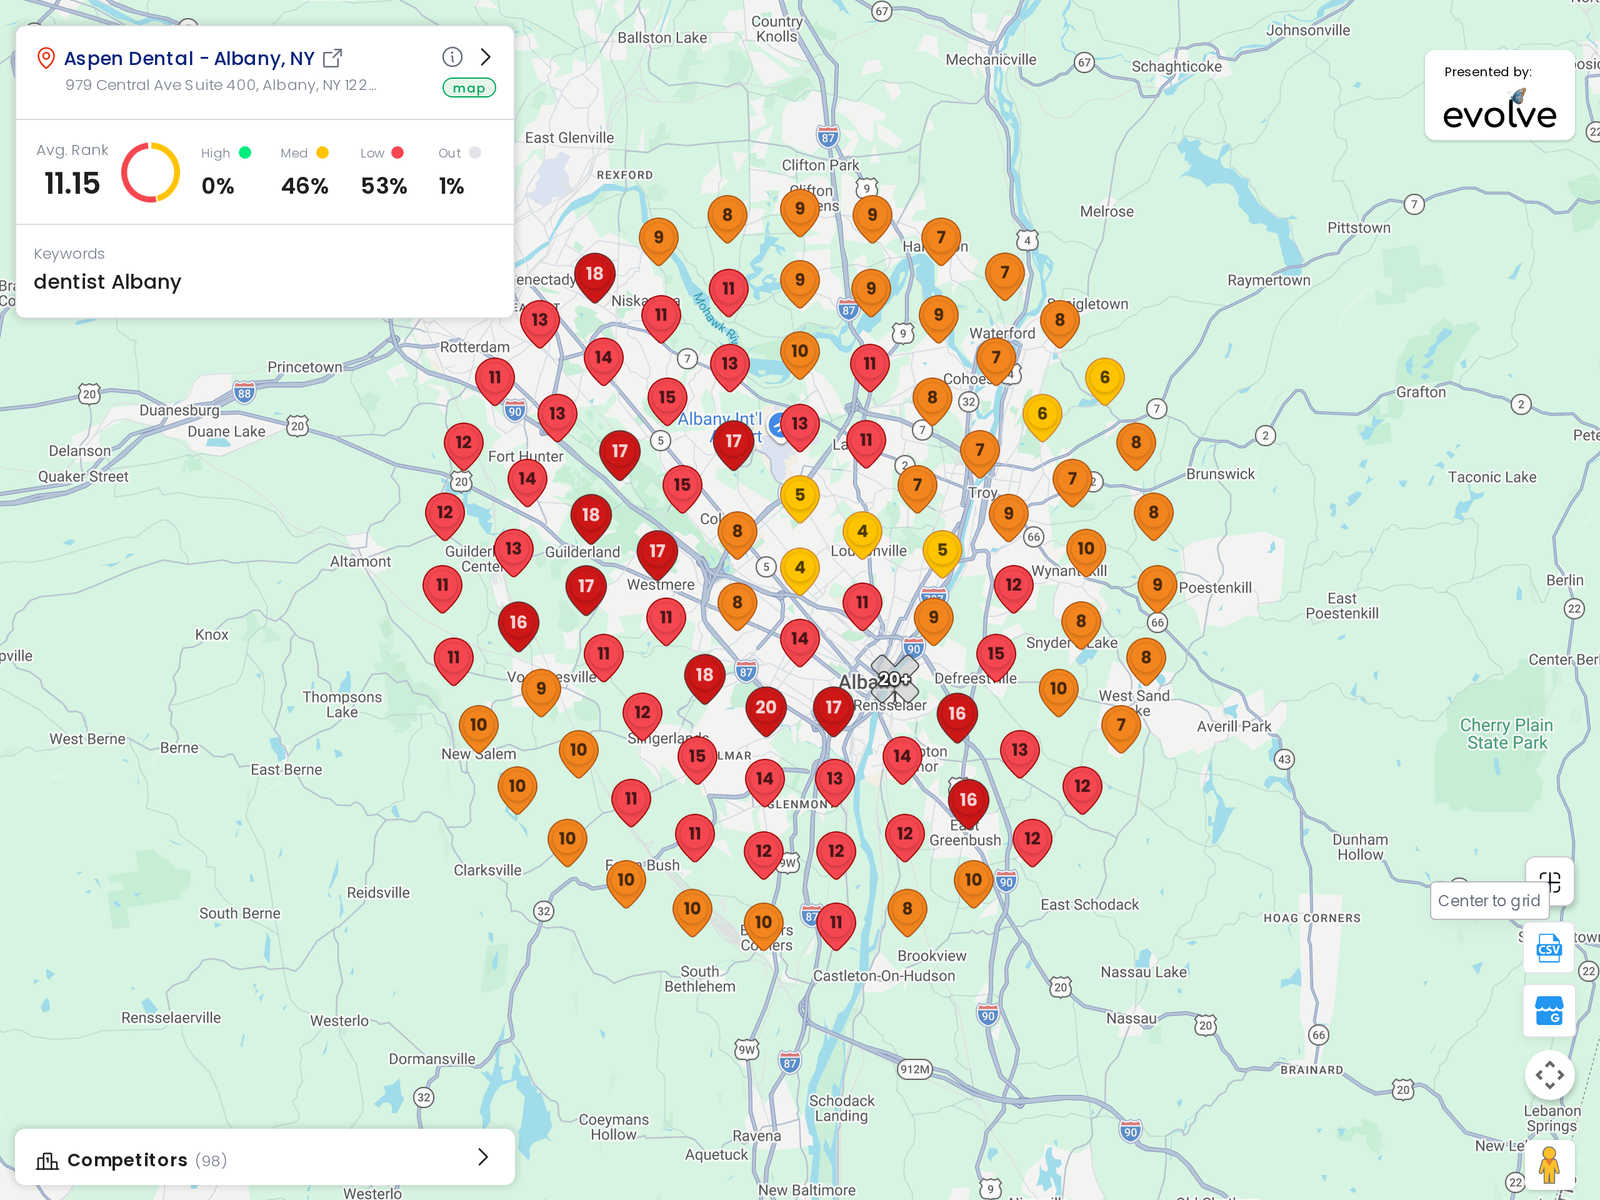1600x1200 pixels.
Task: Open the Google Business Profile store icon
Action: [x=1549, y=1011]
